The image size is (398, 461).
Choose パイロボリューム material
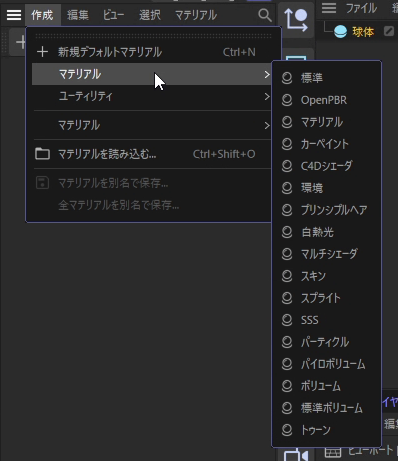tap(327, 364)
